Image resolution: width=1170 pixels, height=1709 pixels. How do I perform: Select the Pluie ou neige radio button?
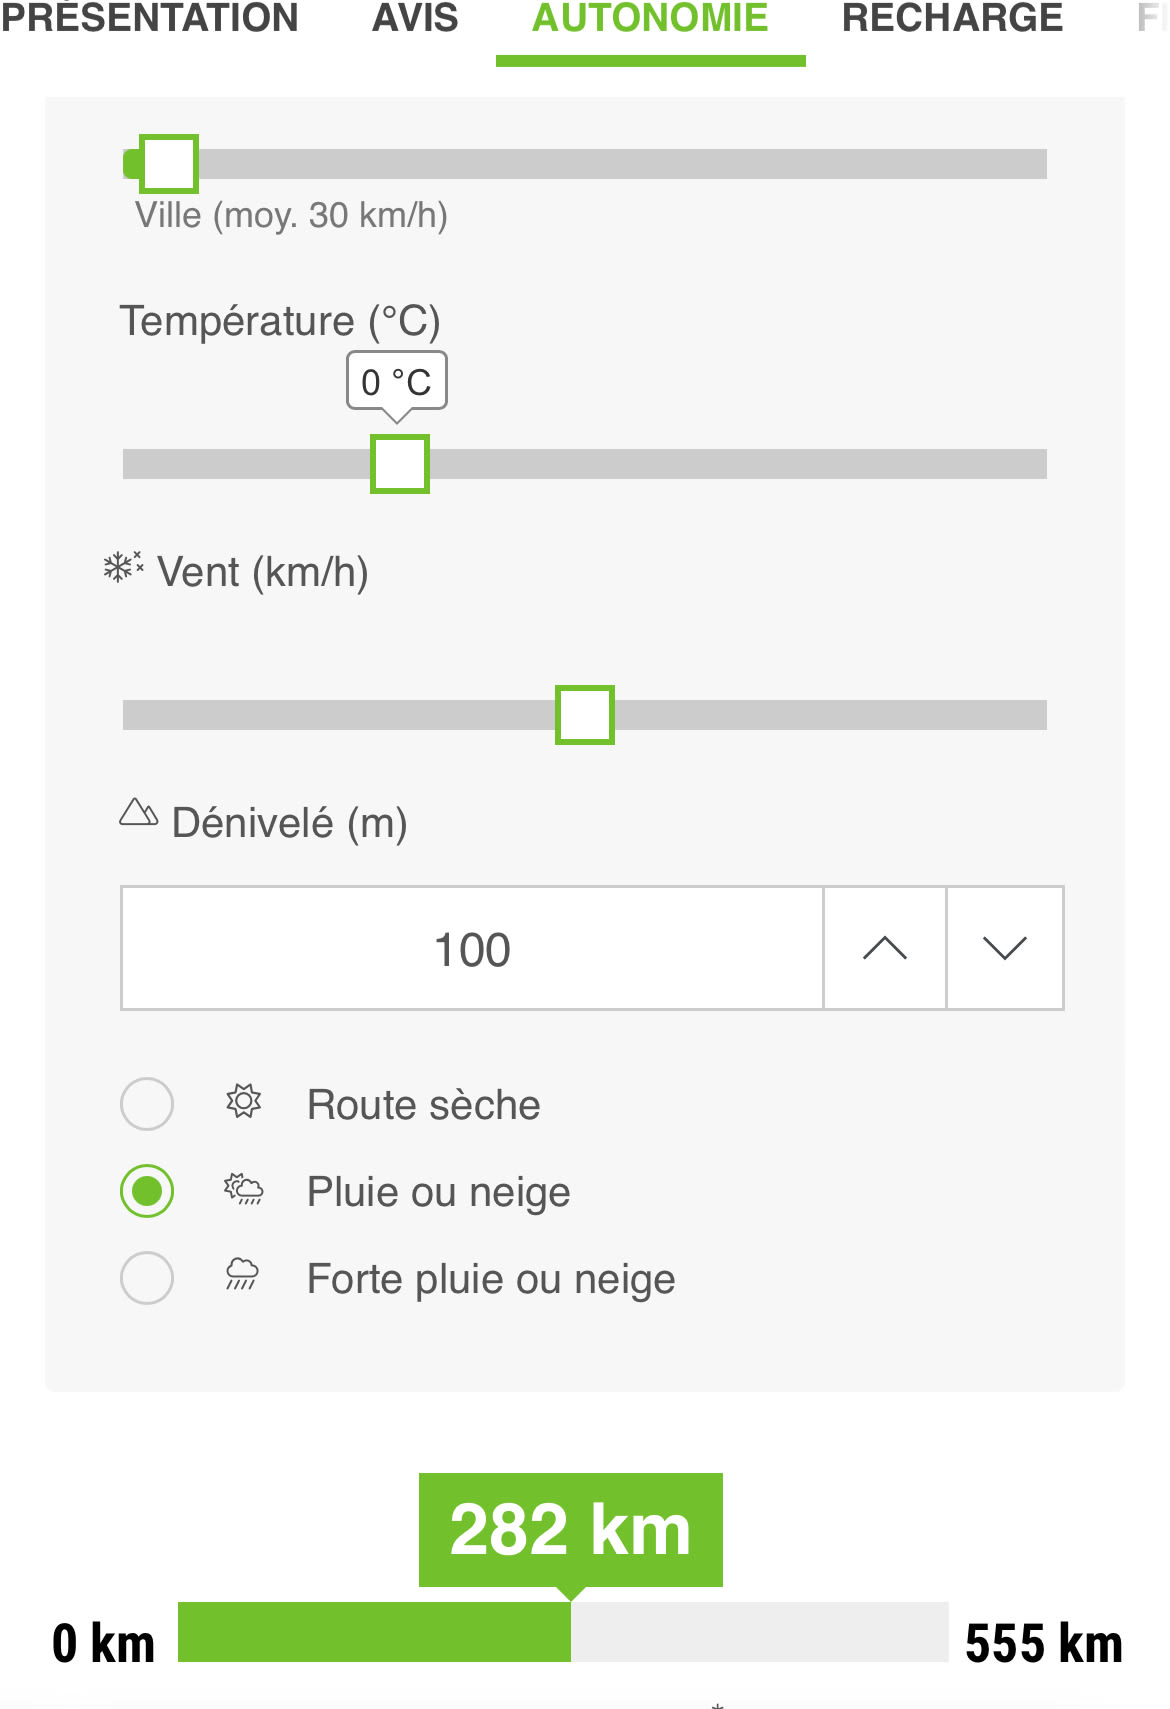[x=147, y=1191]
